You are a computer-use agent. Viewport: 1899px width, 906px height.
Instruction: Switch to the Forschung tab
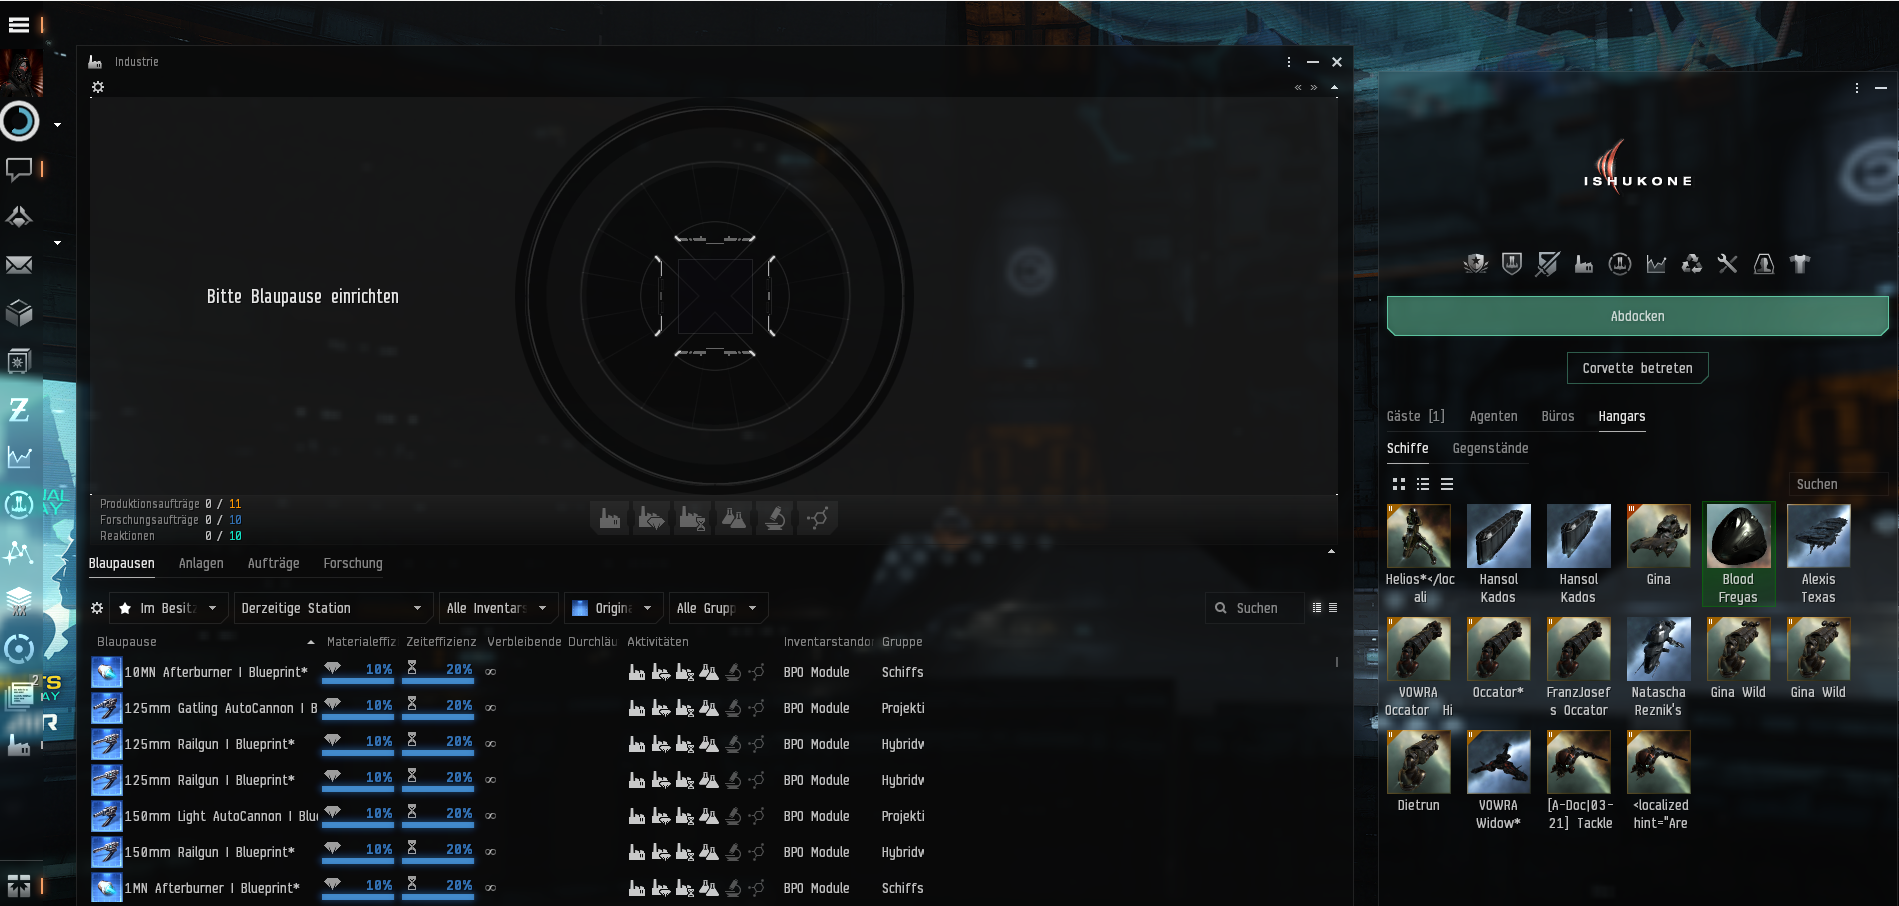coord(353,564)
